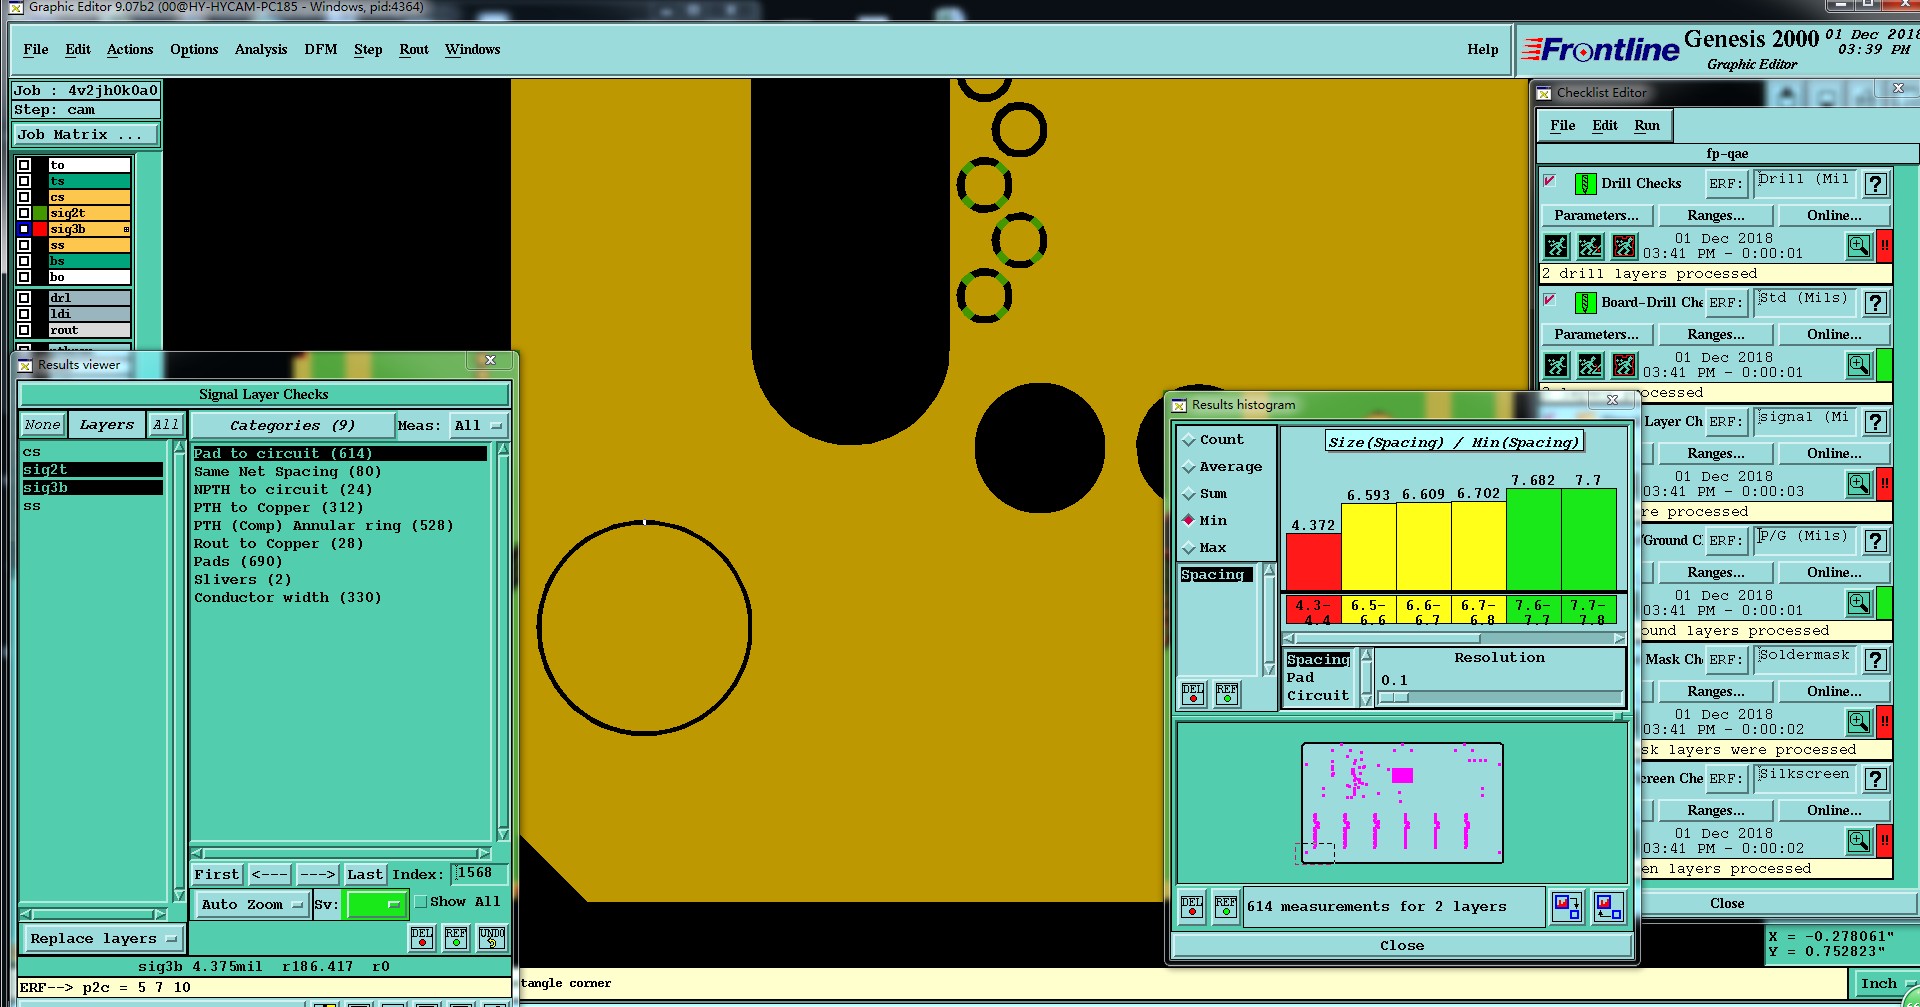Click green 7.682 histogram bar
Screen dimensions: 1920x1007
pos(1533,540)
